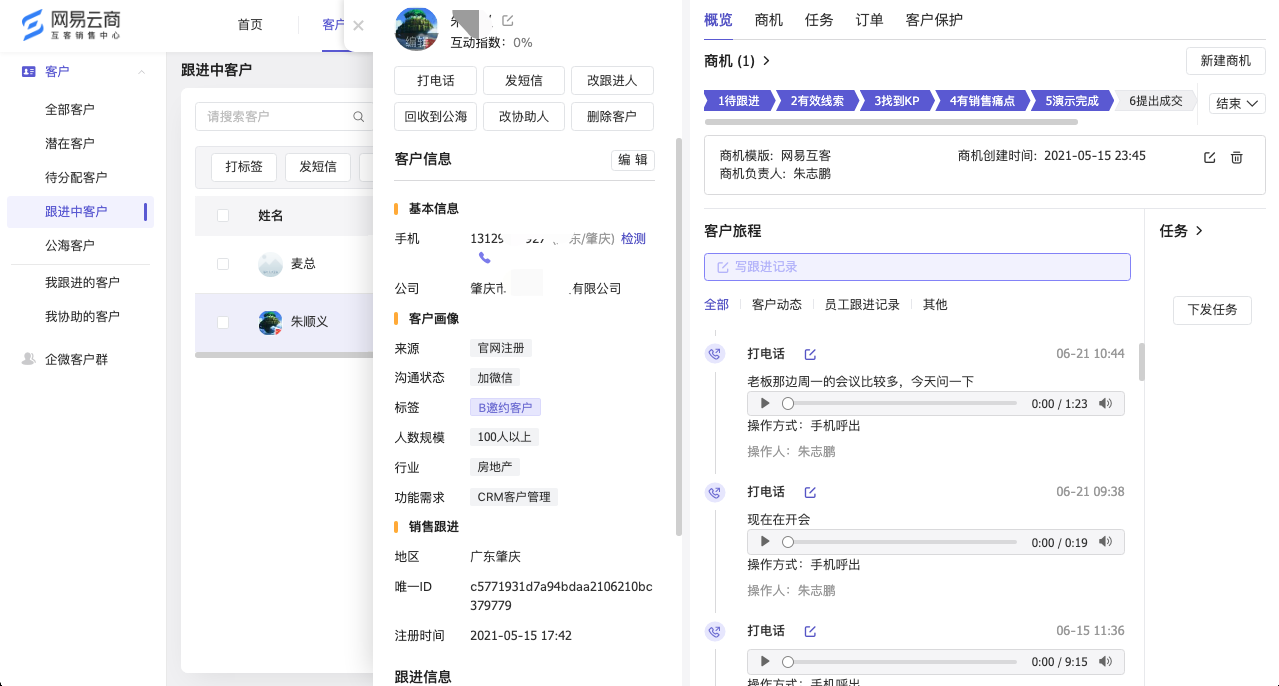Toggle the select-all checkbox in table header
This screenshot has width=1279, height=686.
tap(223, 215)
